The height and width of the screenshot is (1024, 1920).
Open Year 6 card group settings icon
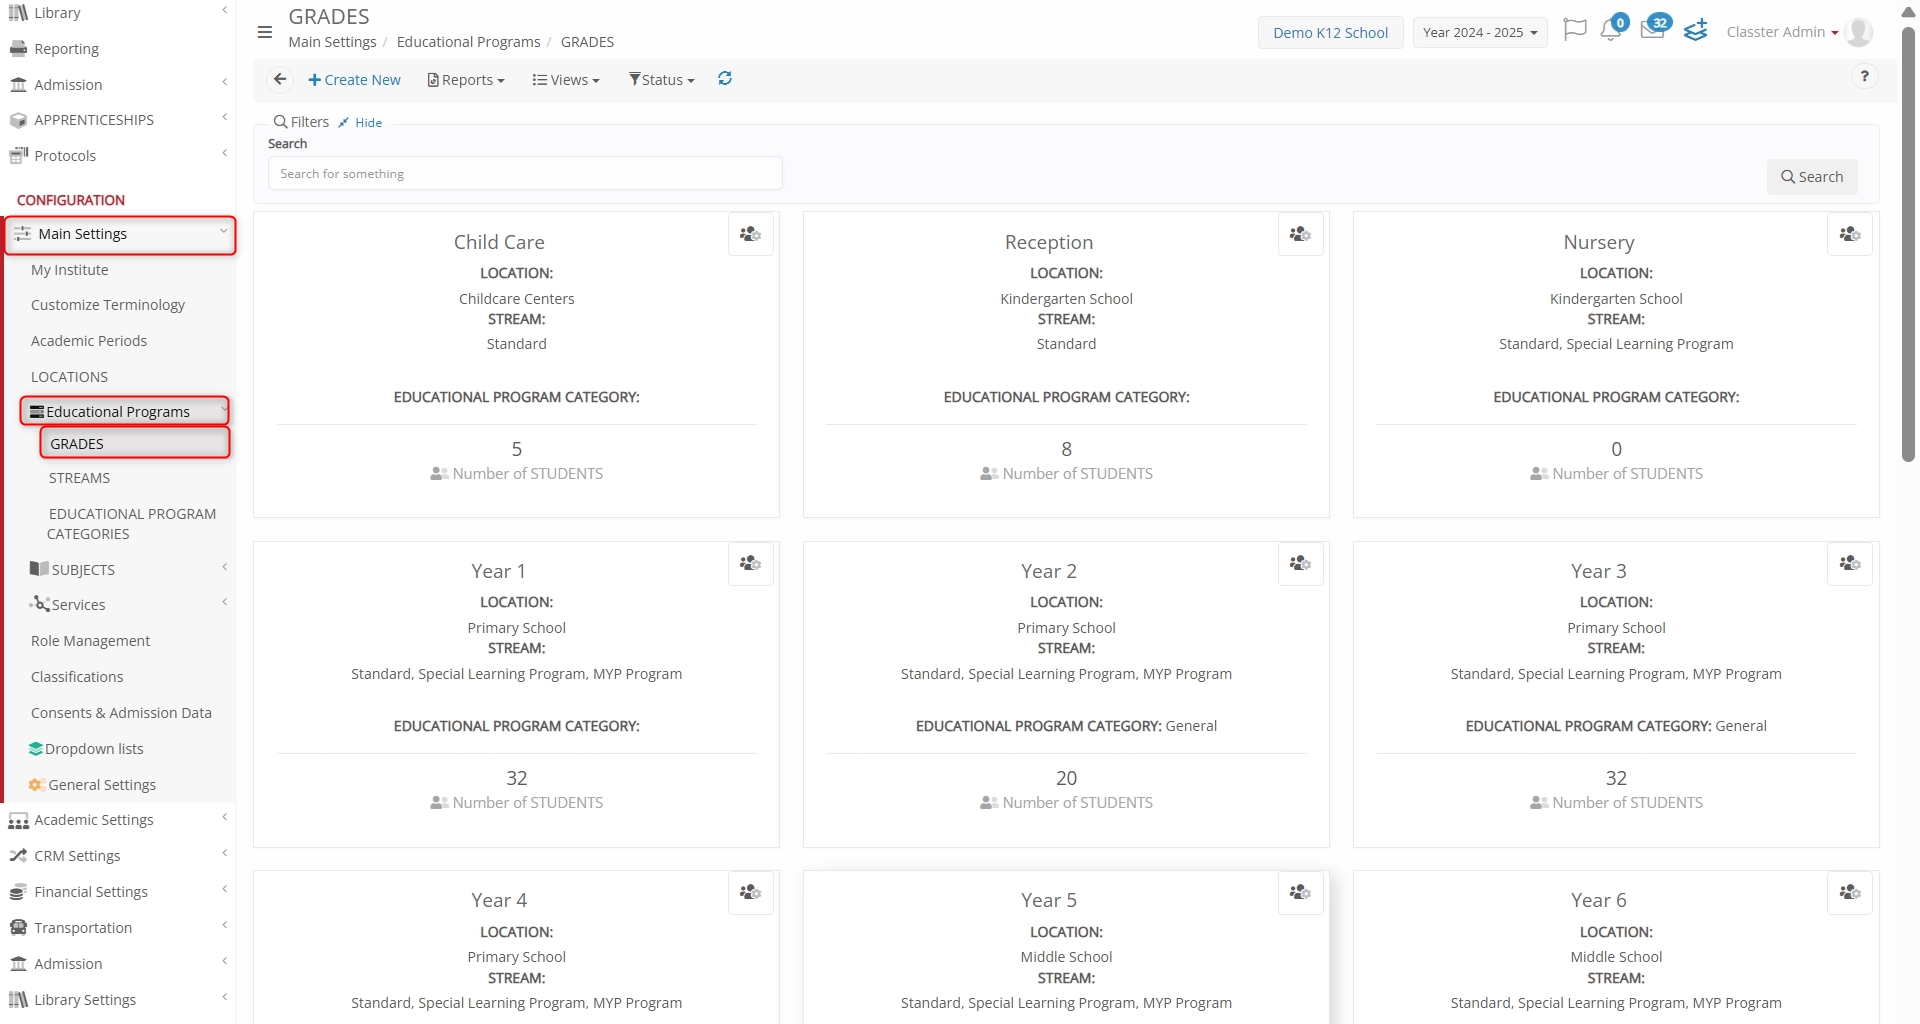[1850, 892]
